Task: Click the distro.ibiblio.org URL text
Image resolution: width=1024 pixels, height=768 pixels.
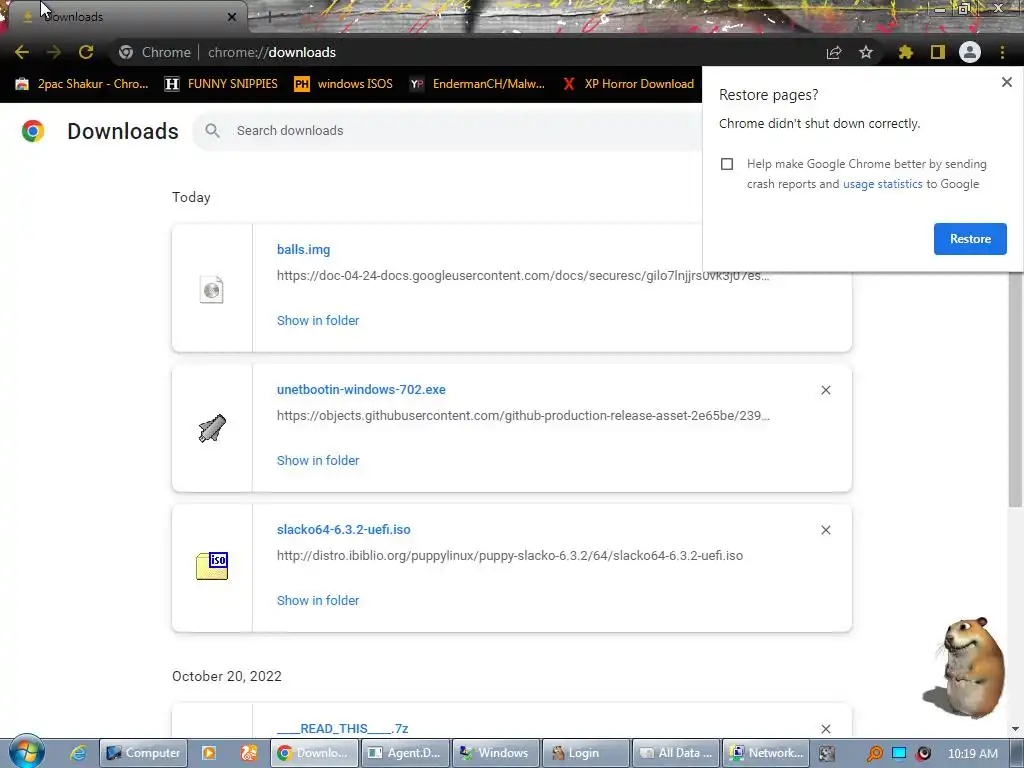Action: point(510,556)
